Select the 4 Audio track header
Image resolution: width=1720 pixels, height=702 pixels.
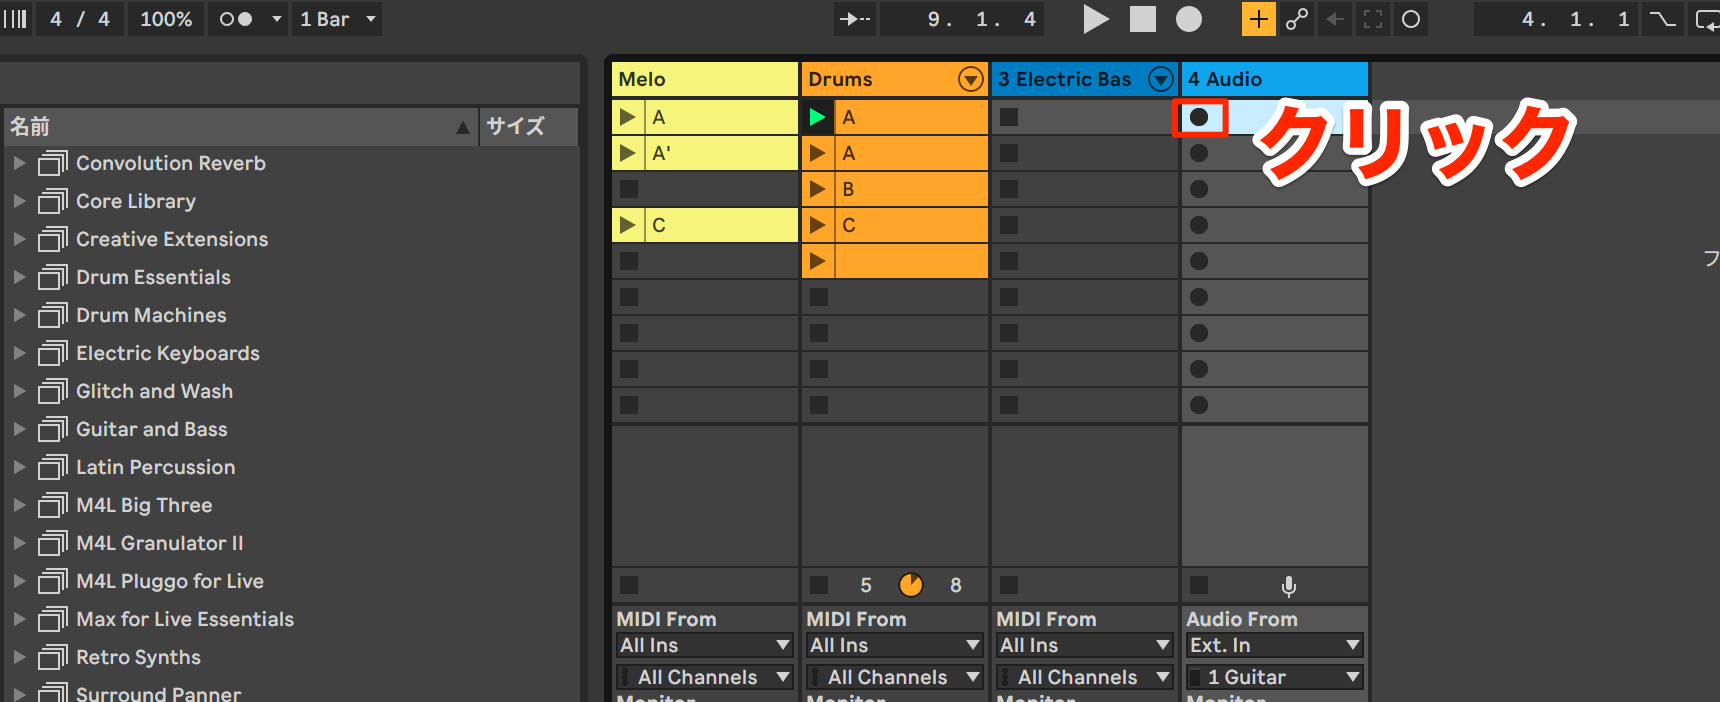[x=1275, y=79]
